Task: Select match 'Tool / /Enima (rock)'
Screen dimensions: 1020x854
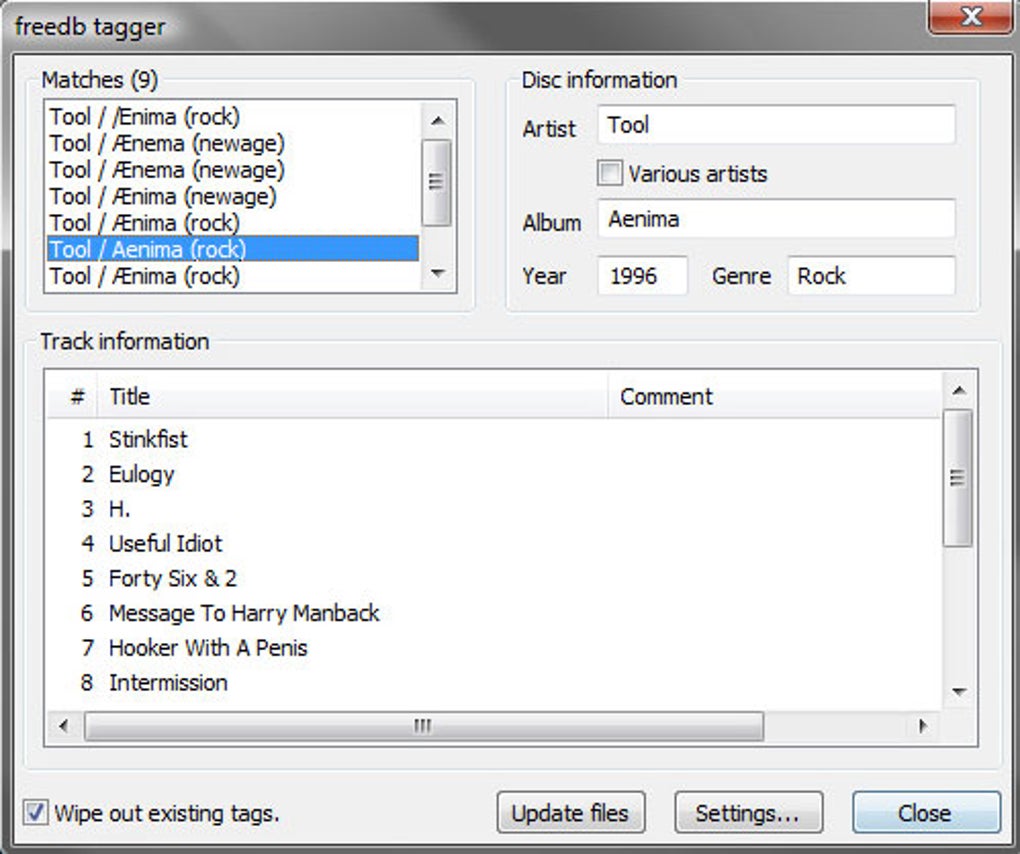Action: pos(232,117)
